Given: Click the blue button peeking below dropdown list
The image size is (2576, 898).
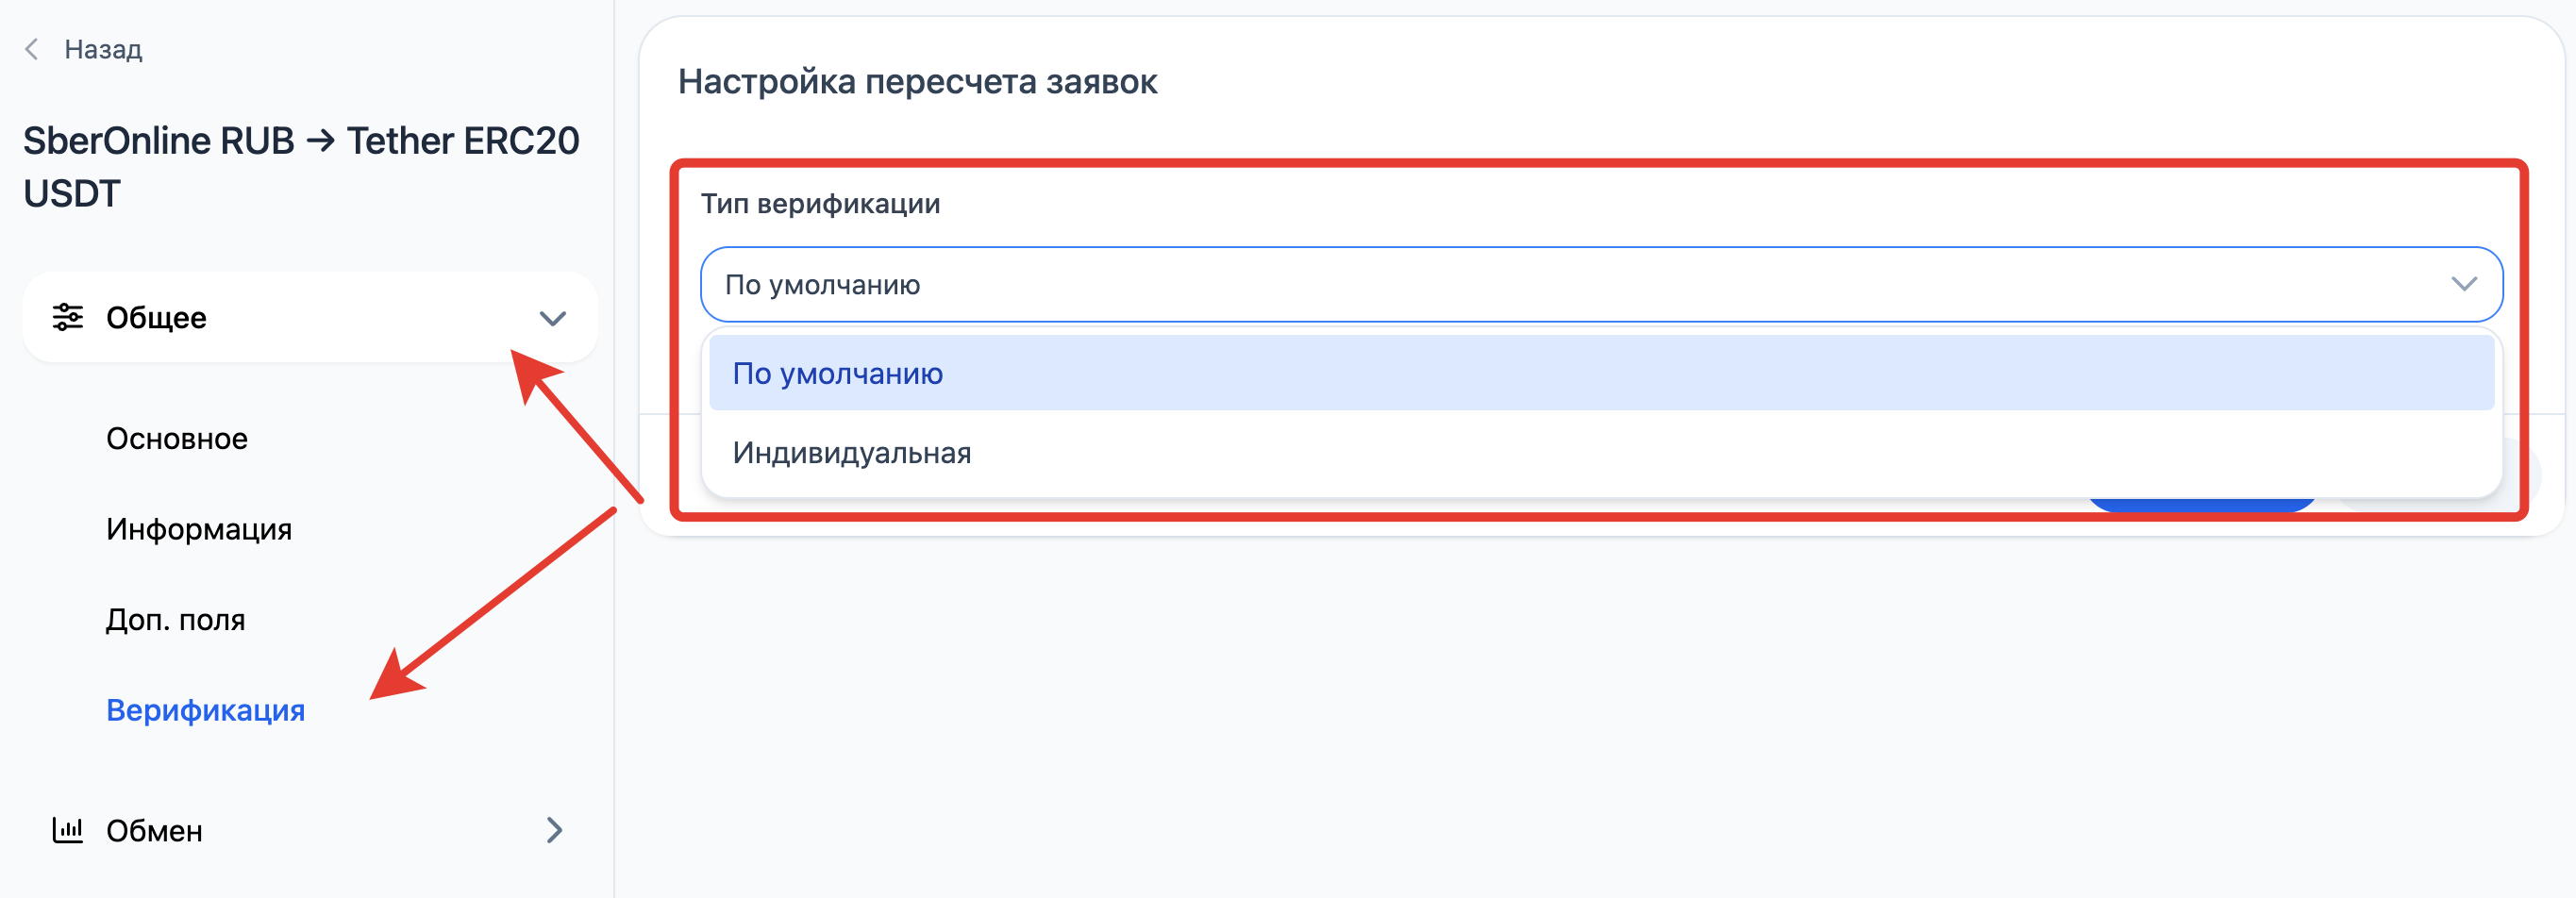Looking at the screenshot, I should coord(2200,505).
